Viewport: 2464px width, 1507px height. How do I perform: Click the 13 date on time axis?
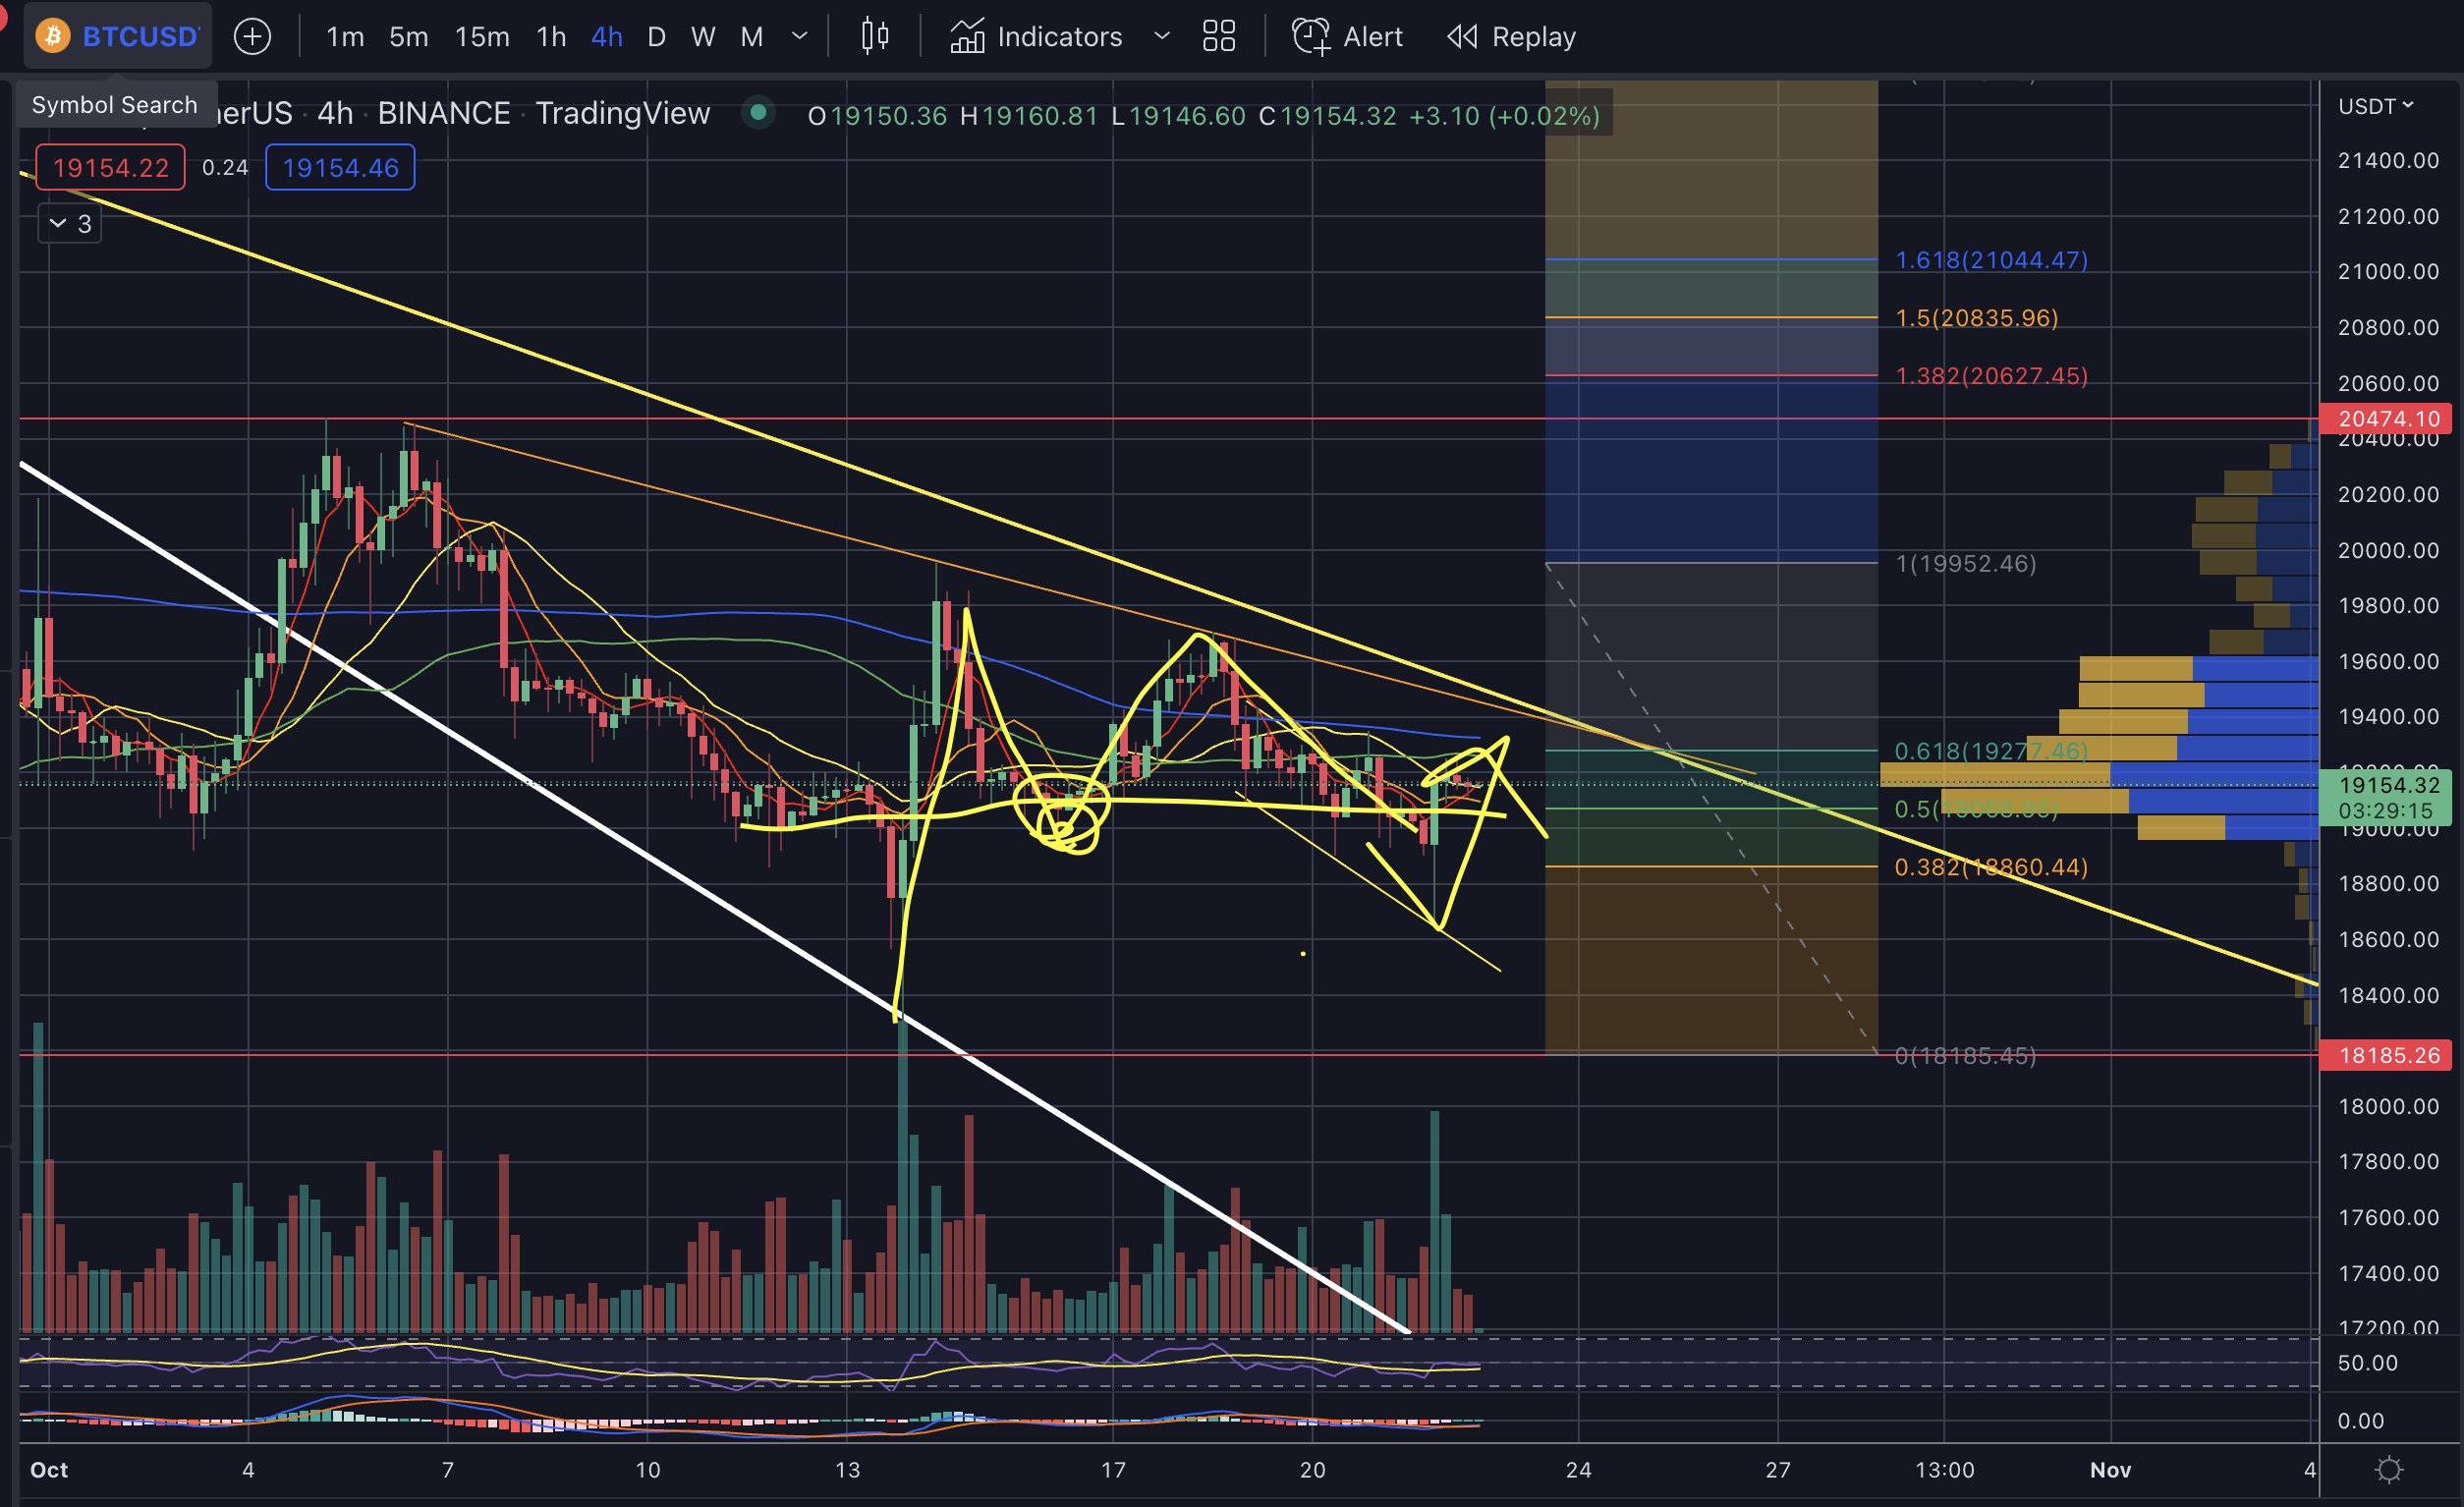pyautogui.click(x=847, y=1469)
